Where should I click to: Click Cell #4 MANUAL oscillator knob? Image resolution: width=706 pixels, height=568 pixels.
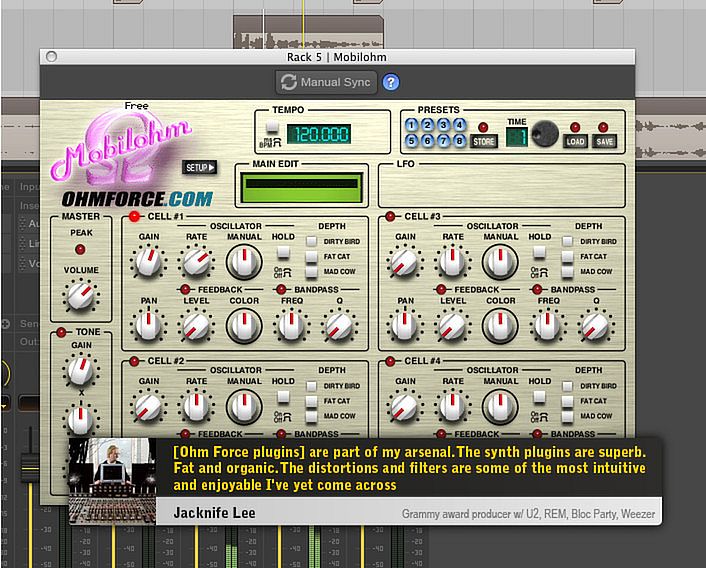500,406
